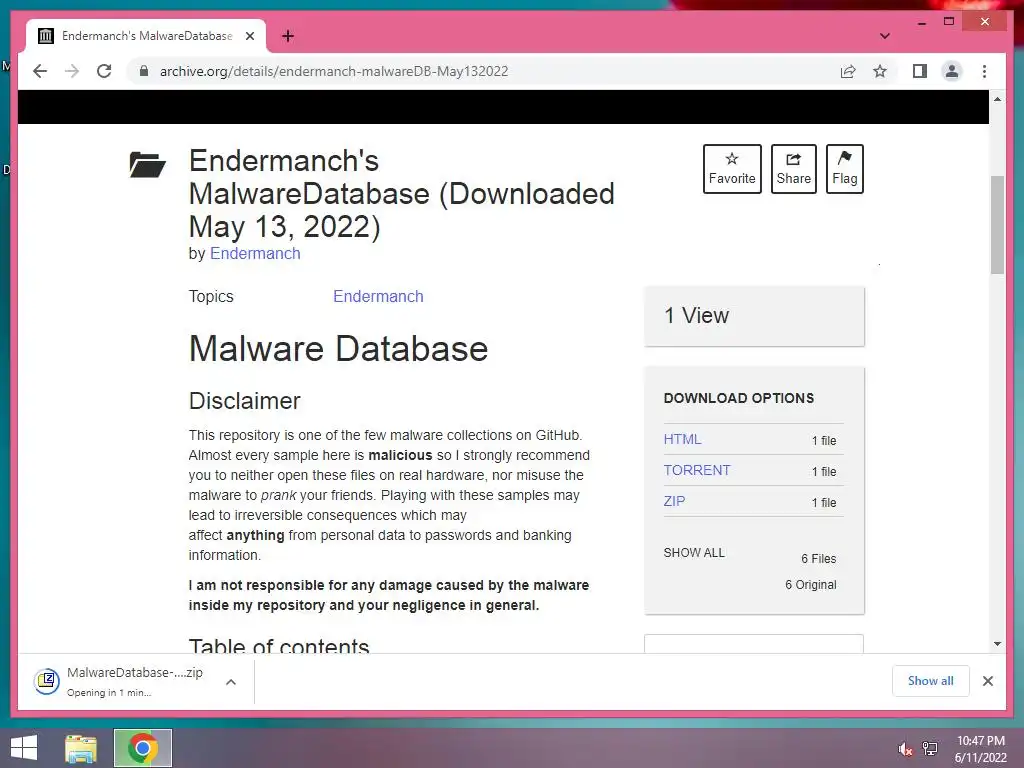1024x768 pixels.
Task: Close the downloads bar
Action: point(987,681)
